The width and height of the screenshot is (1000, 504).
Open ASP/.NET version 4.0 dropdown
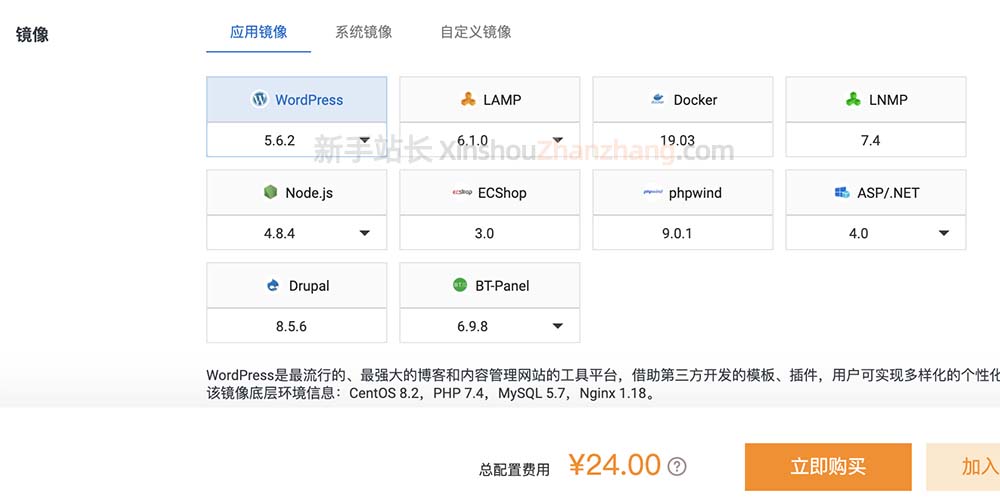[944, 234]
